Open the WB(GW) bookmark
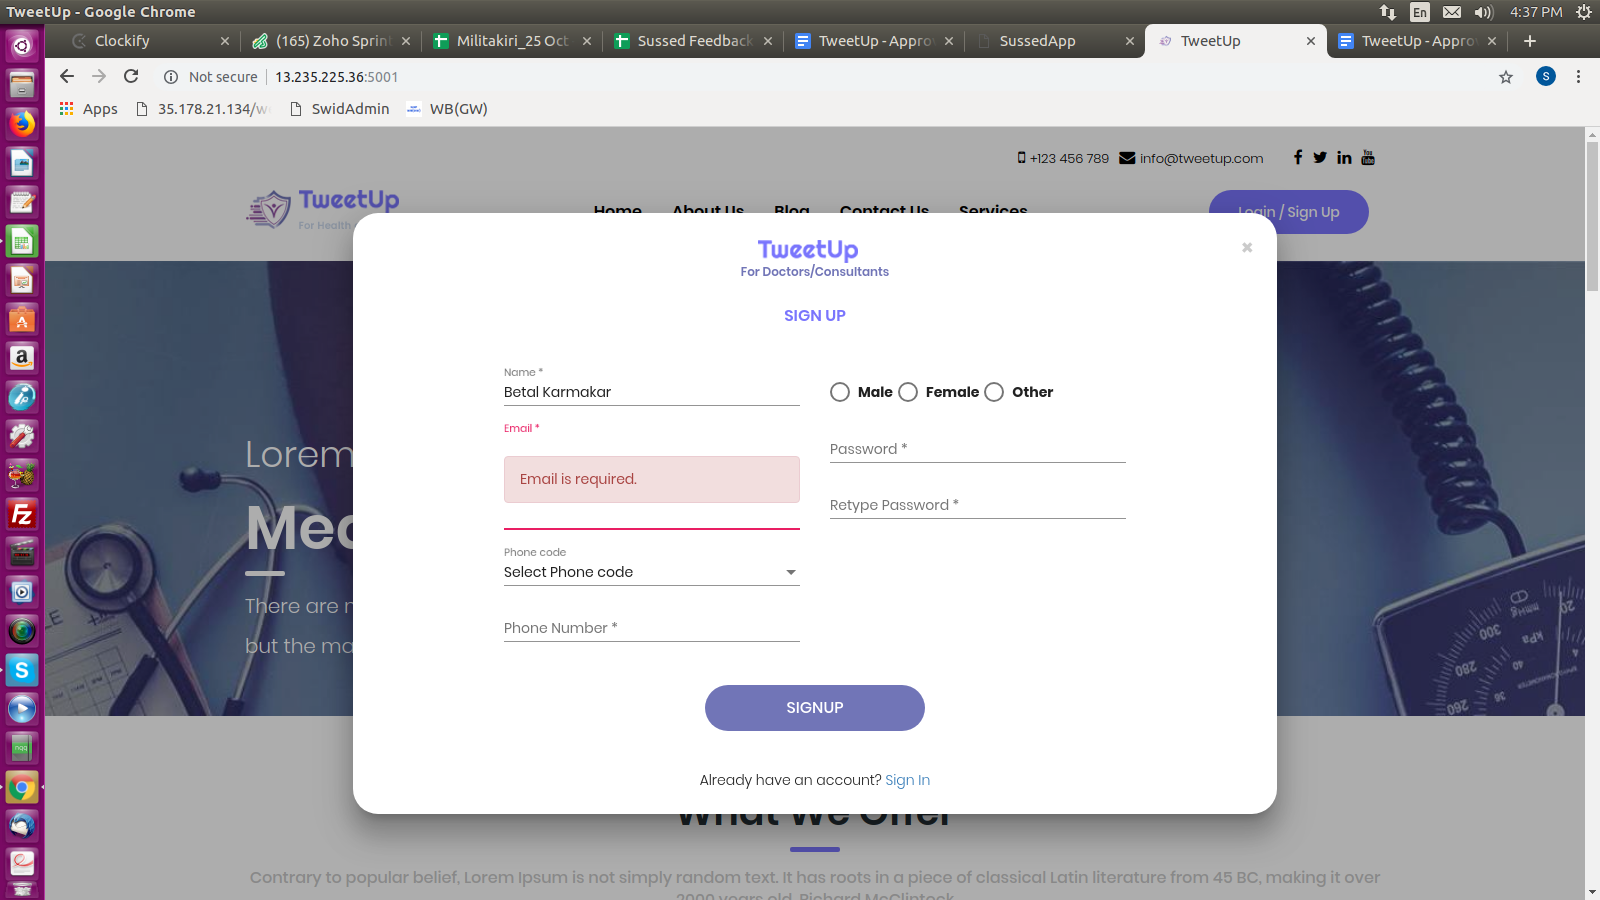 (x=447, y=109)
